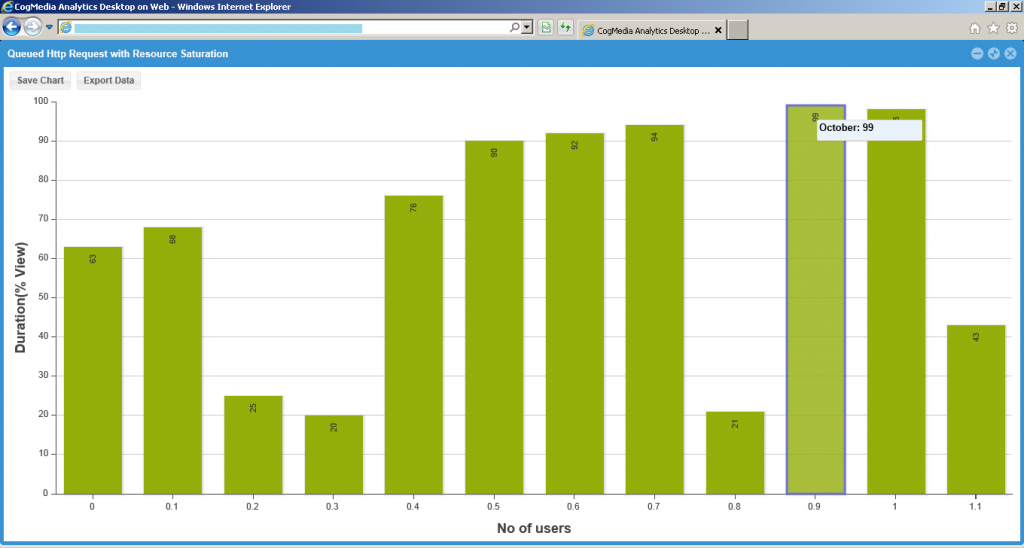
Task: Click the Save Chart button
Action: pyautogui.click(x=40, y=80)
